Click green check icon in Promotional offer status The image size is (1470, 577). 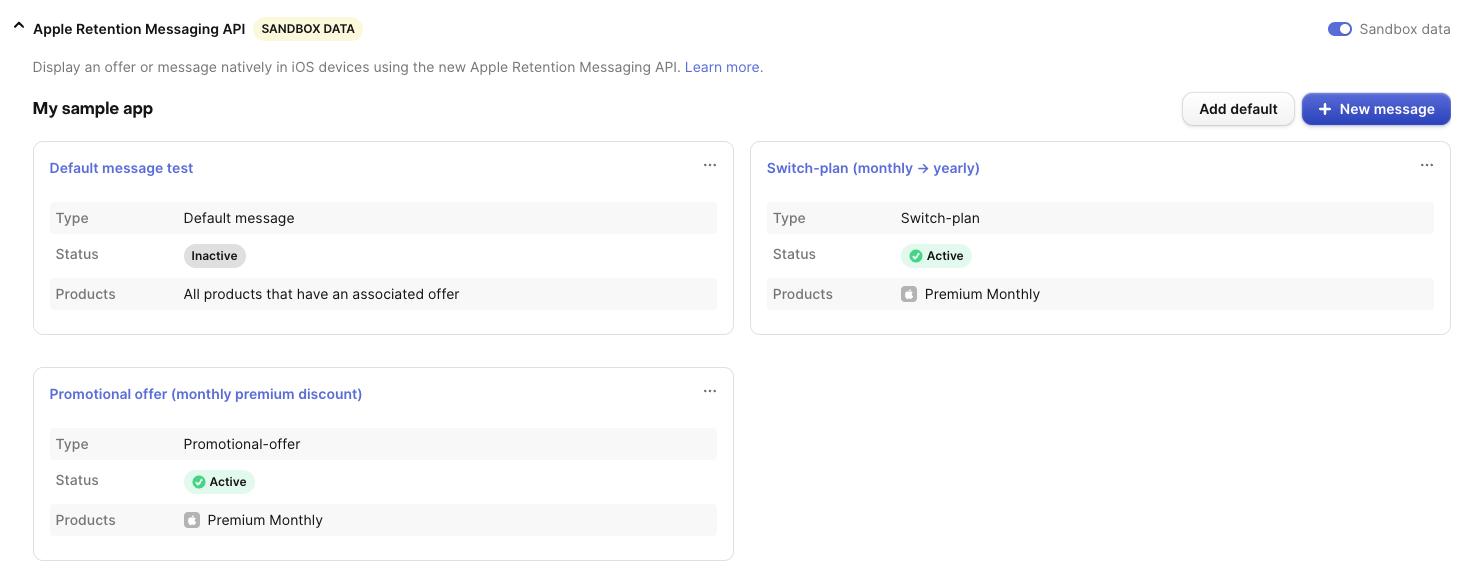[198, 482]
